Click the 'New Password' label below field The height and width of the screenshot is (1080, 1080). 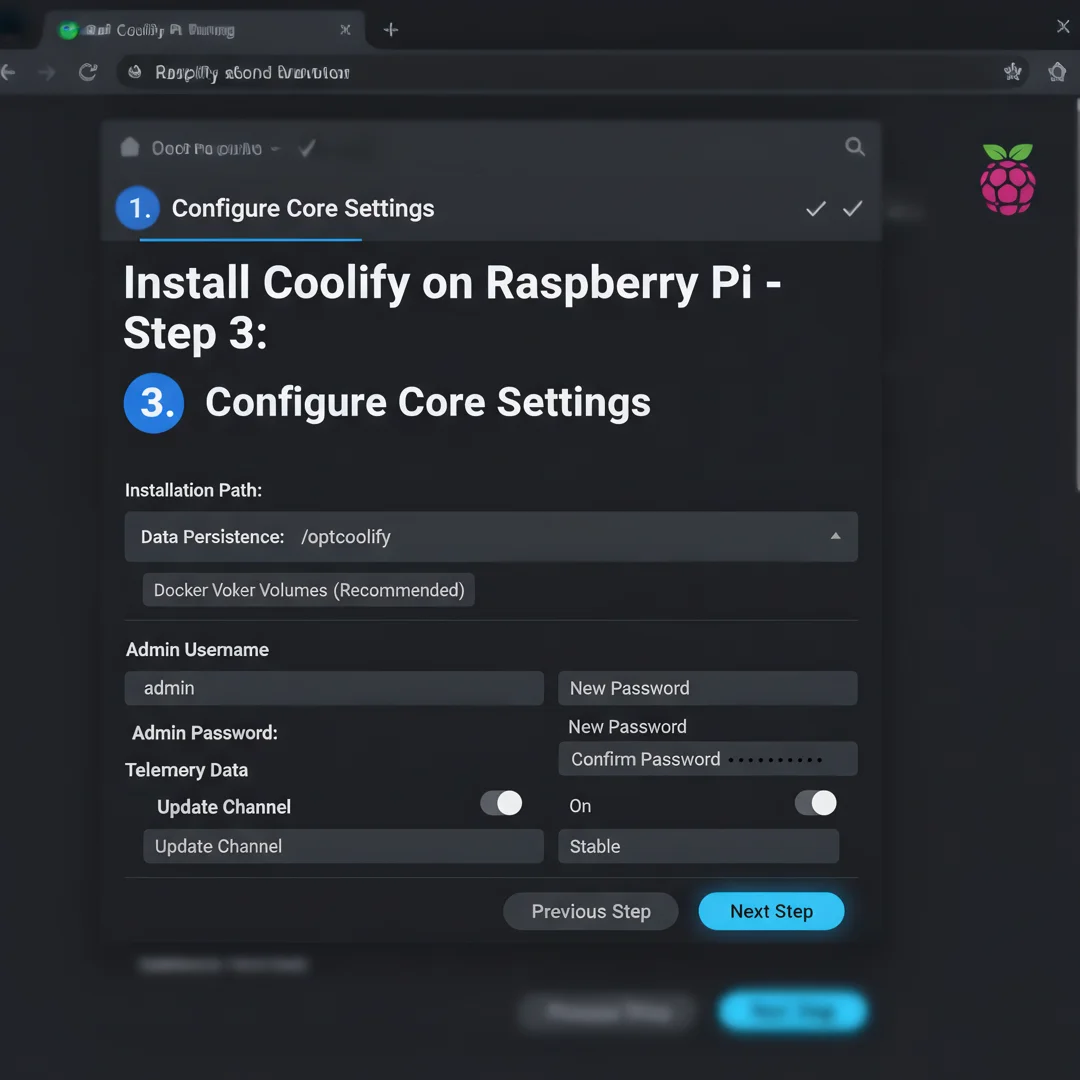[627, 727]
